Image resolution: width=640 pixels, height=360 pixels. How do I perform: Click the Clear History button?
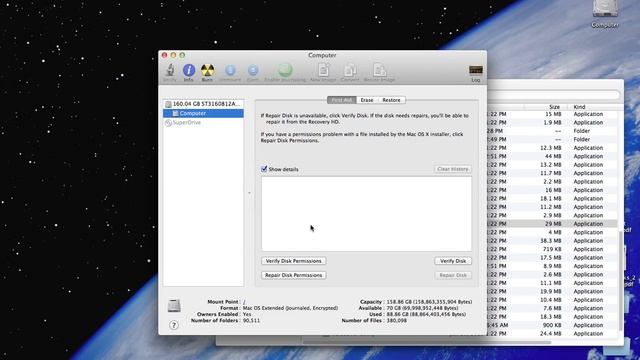click(x=453, y=169)
